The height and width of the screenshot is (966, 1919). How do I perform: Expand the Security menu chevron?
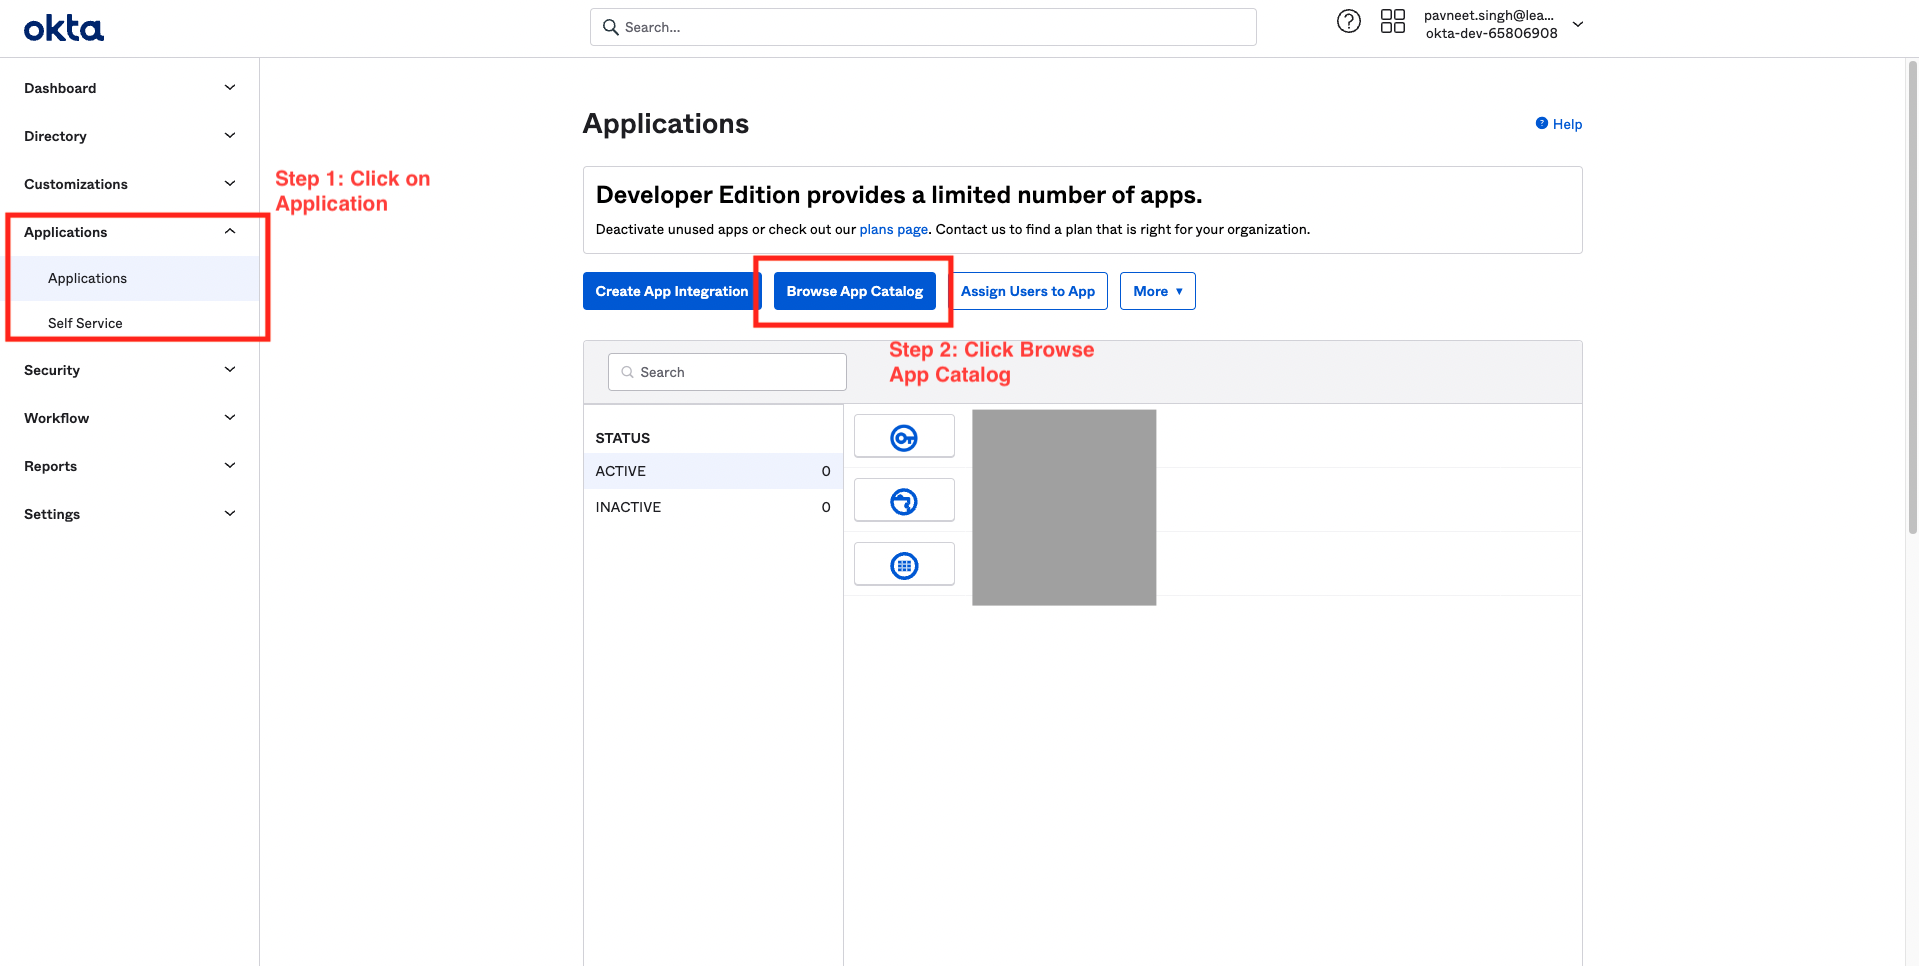coord(230,370)
